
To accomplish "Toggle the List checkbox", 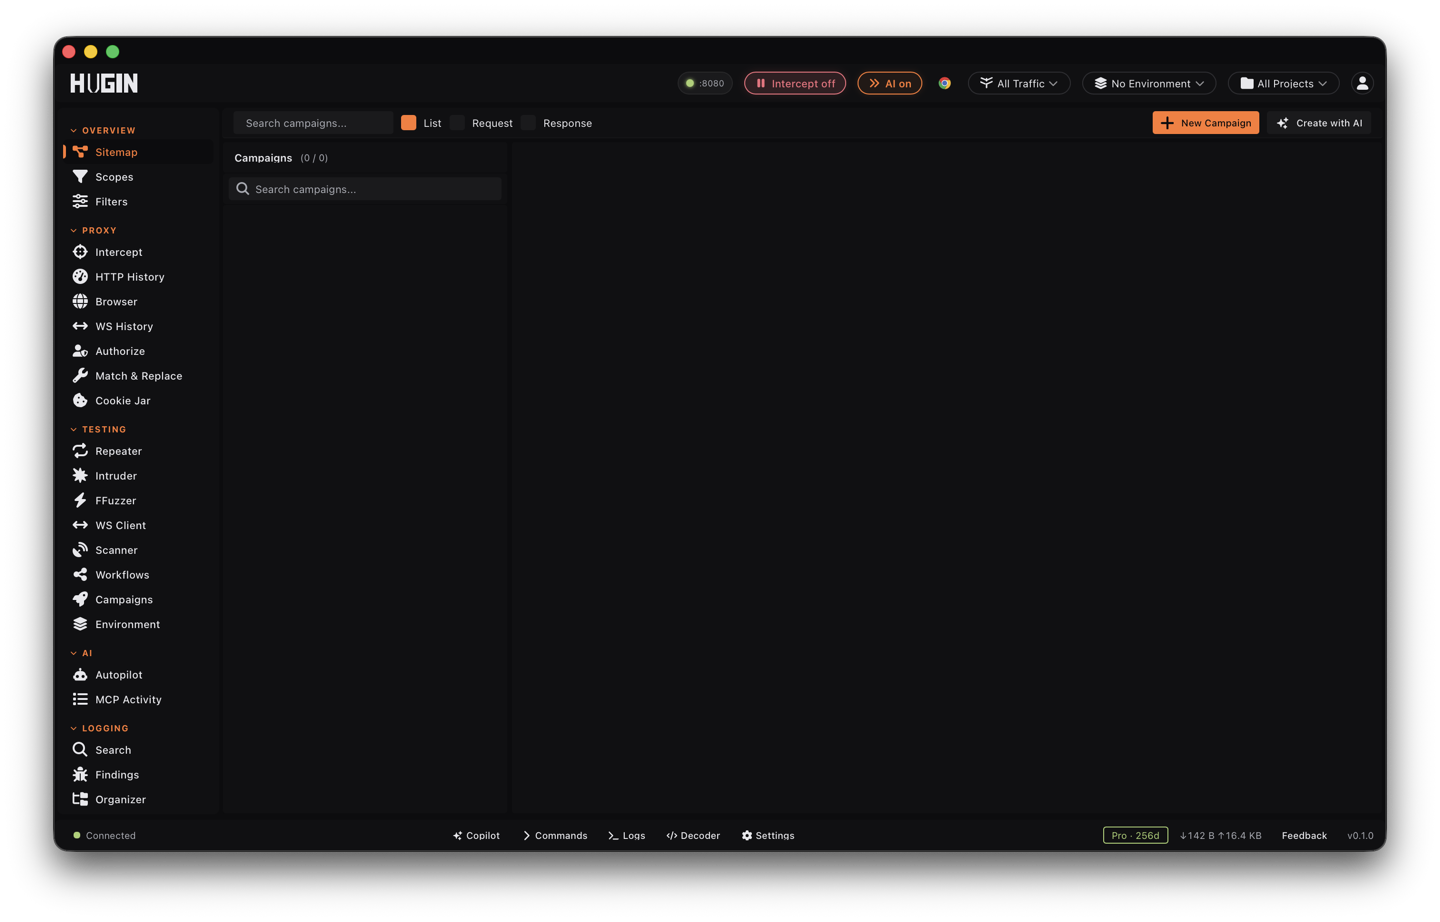I will [409, 122].
